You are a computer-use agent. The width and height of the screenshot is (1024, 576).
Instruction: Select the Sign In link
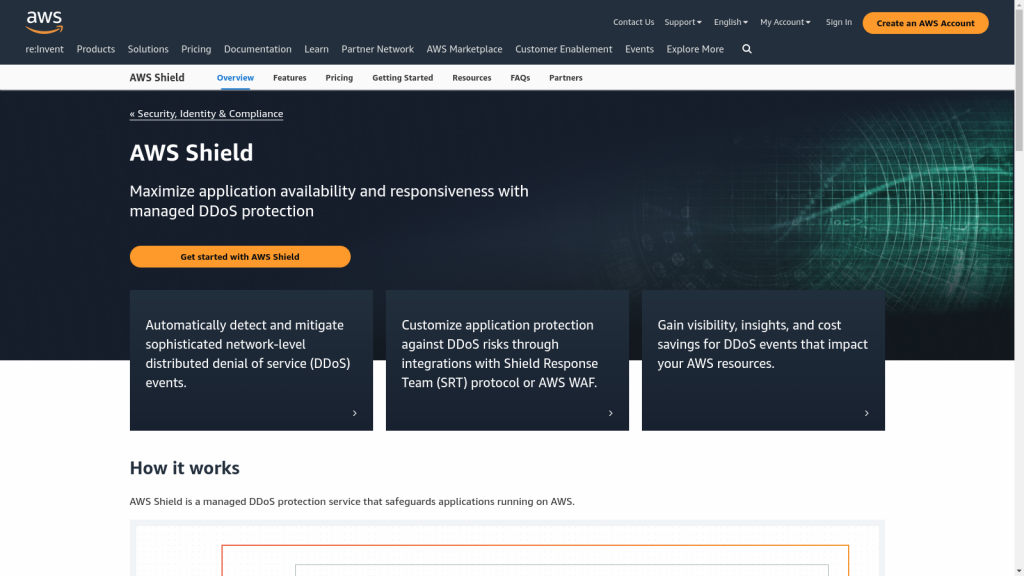pyautogui.click(x=838, y=21)
